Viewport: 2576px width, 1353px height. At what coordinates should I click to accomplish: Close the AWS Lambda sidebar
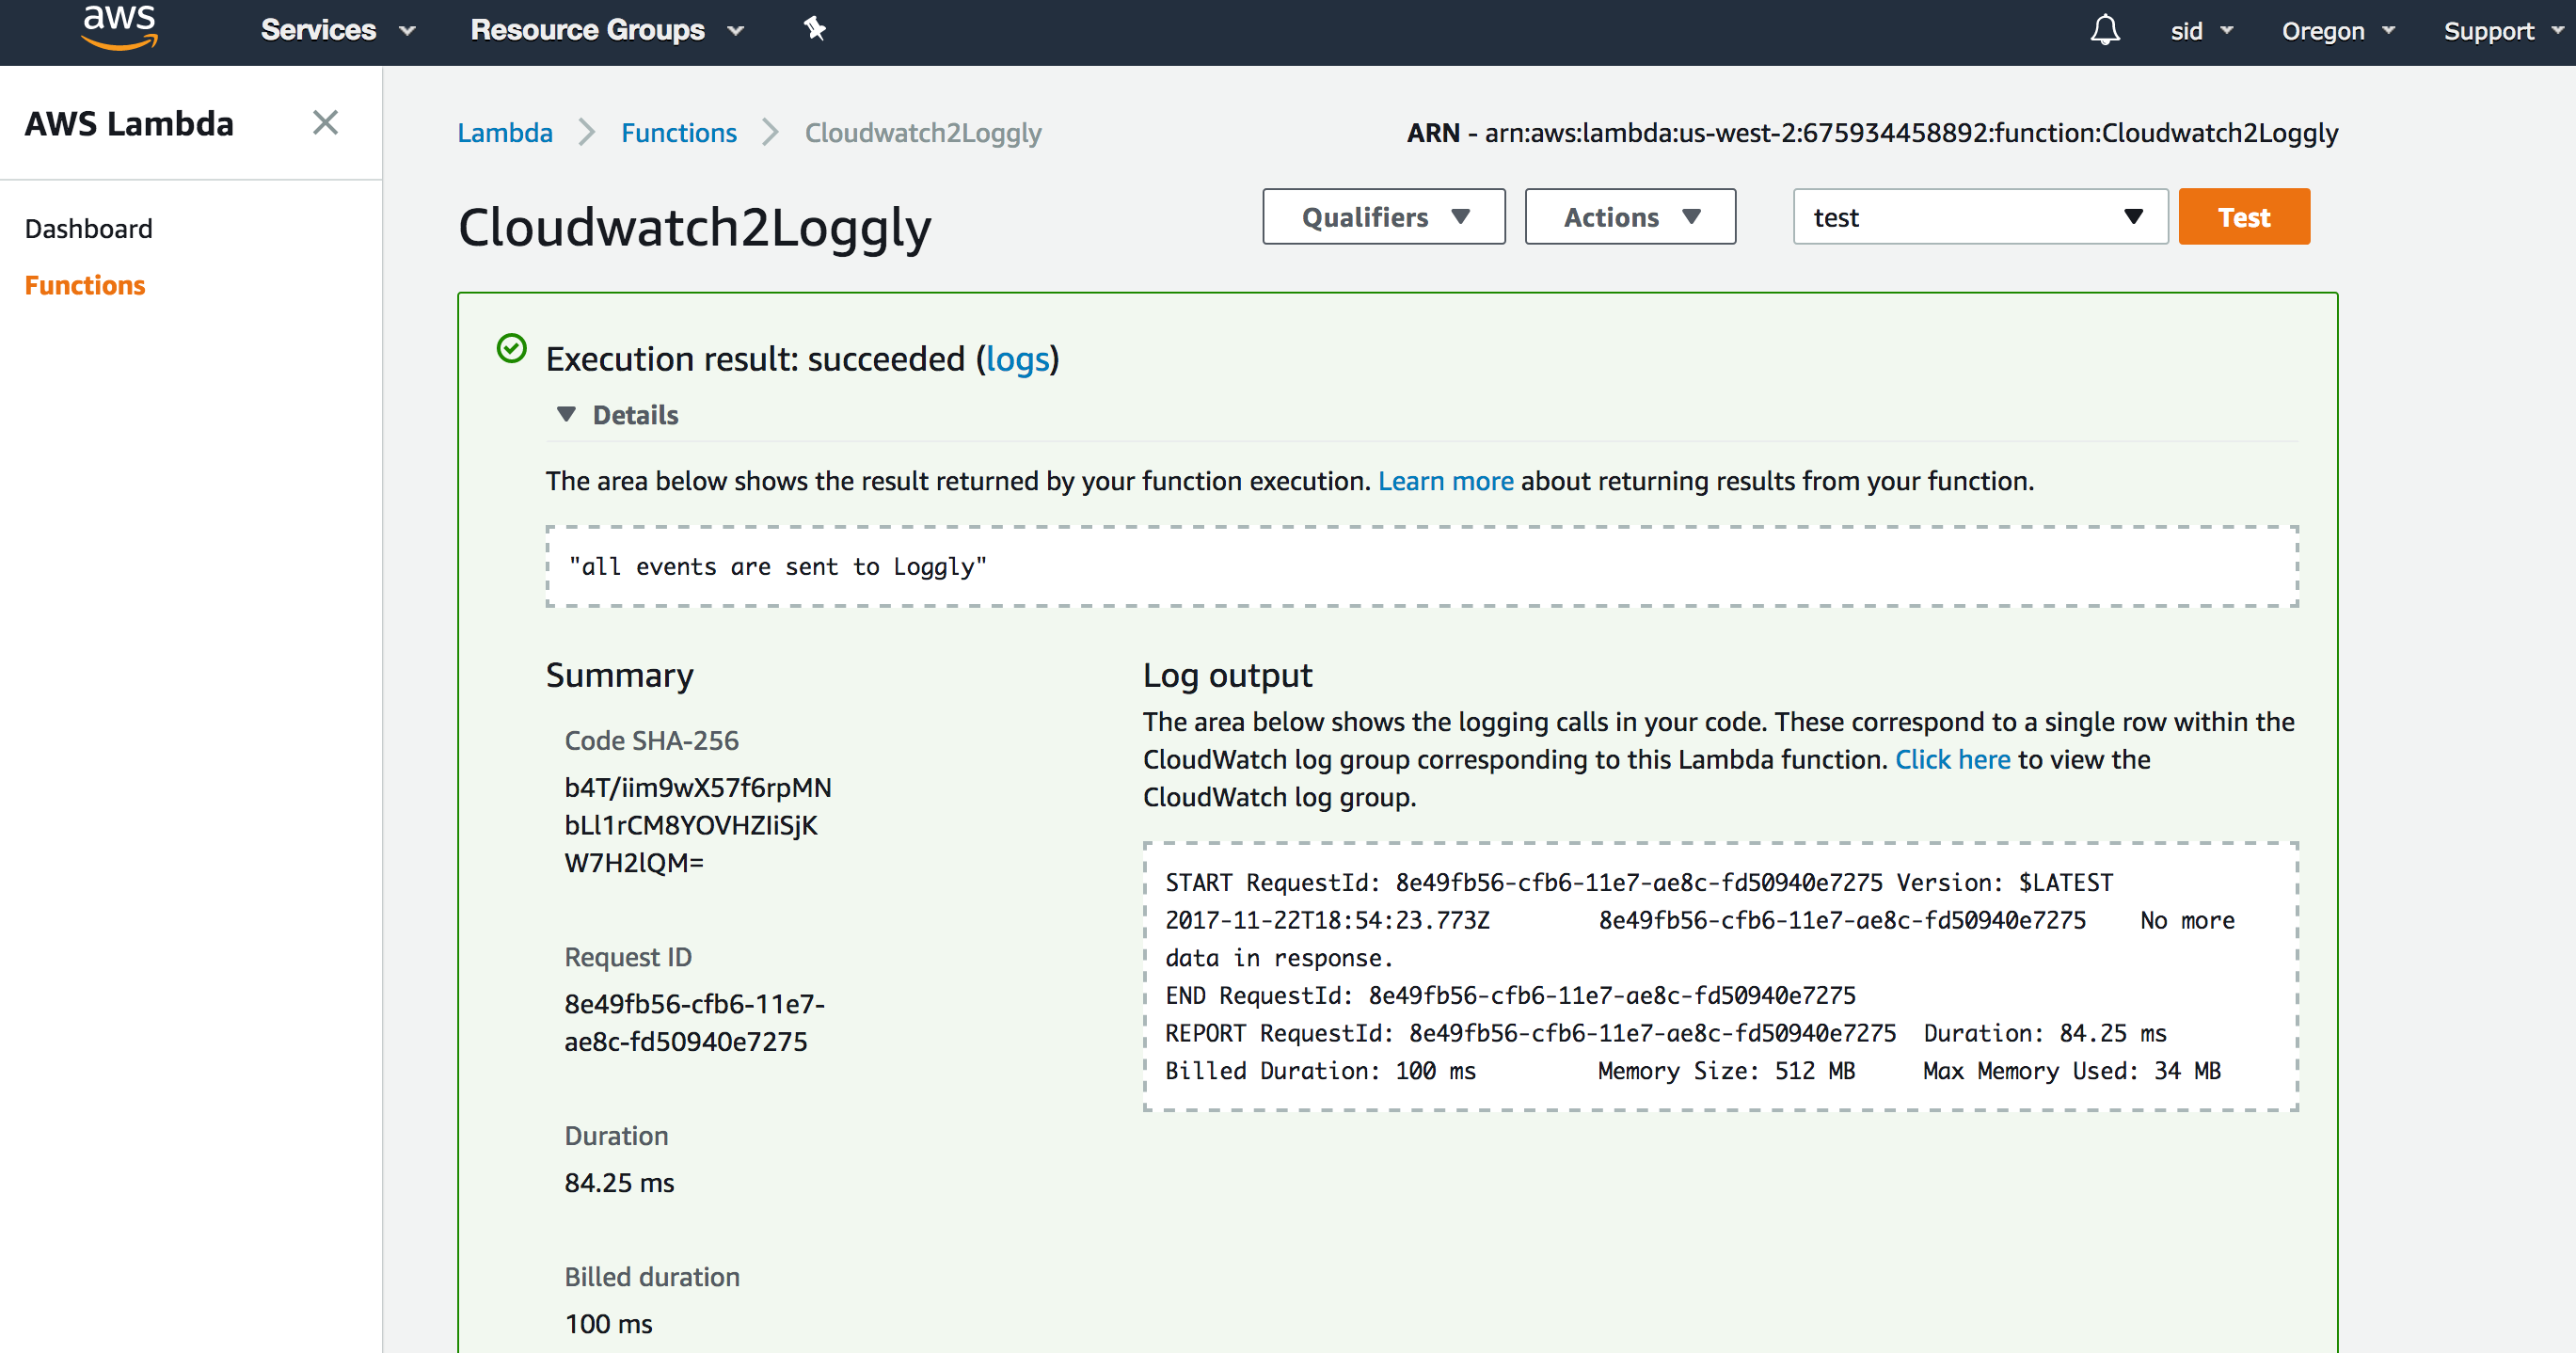pyautogui.click(x=325, y=123)
